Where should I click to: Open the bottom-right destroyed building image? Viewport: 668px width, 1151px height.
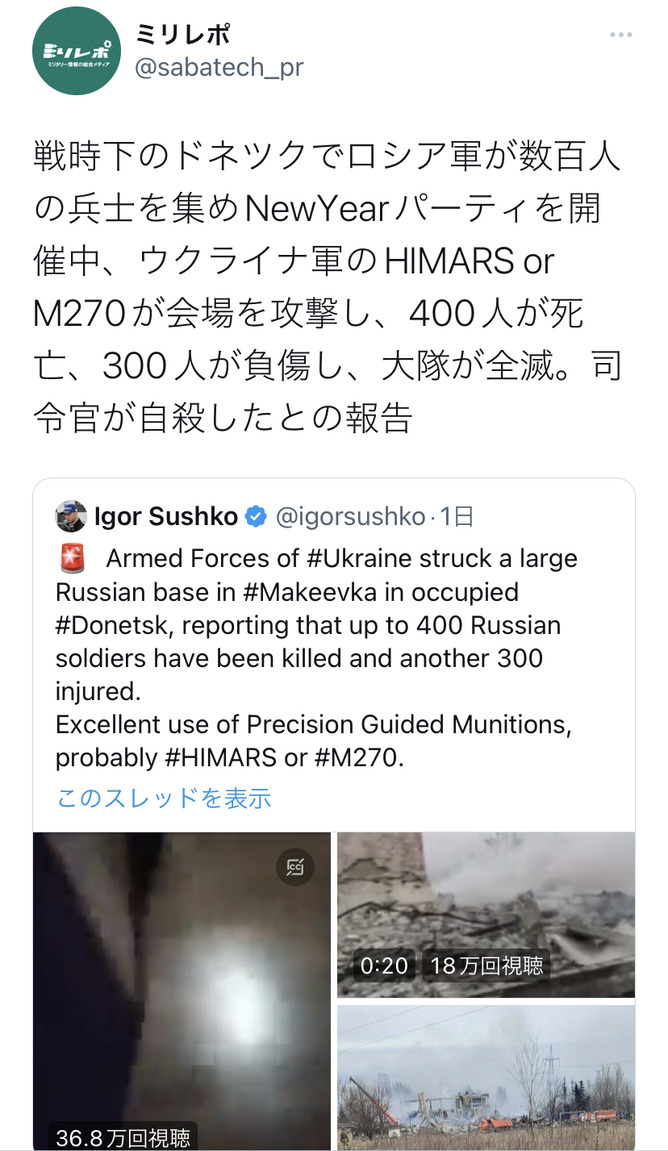485,1078
